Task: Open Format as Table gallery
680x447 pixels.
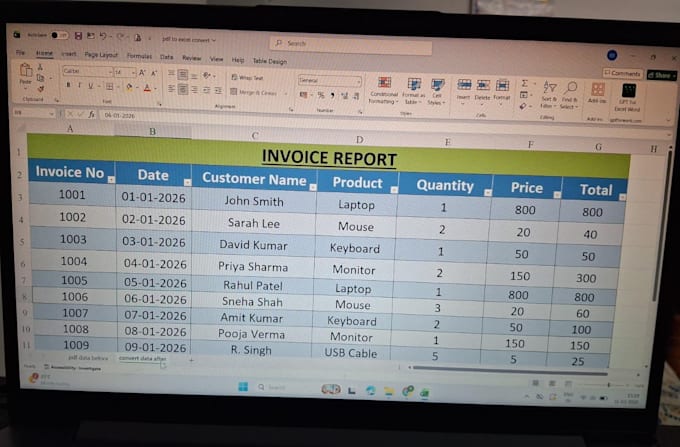Action: (x=413, y=91)
